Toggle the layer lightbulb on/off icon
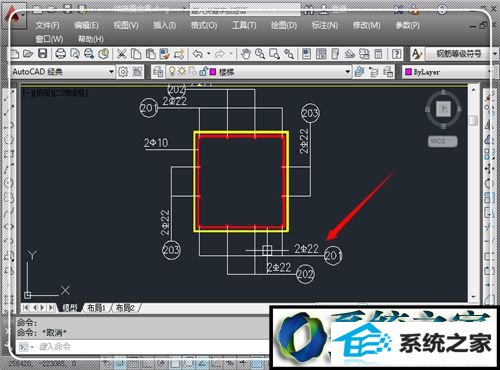The height and width of the screenshot is (370, 500). 172,71
